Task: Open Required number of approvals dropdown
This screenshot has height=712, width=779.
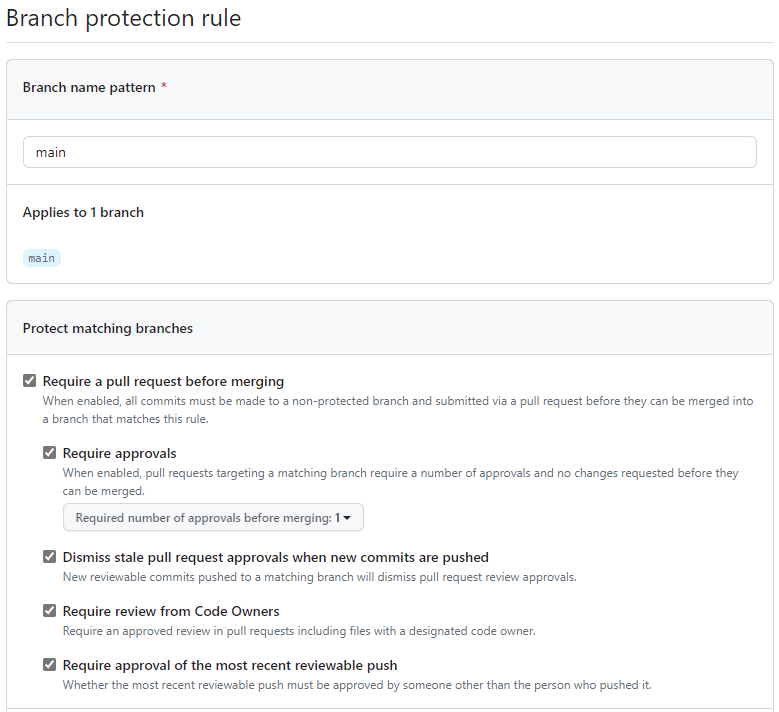Action: tap(212, 517)
